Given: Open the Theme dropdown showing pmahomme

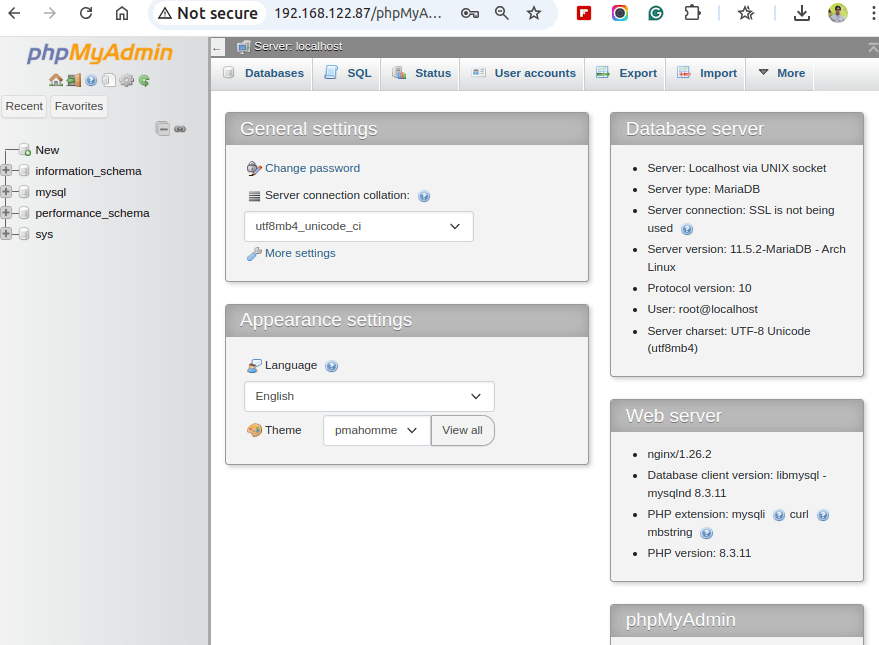Looking at the screenshot, I should [377, 430].
